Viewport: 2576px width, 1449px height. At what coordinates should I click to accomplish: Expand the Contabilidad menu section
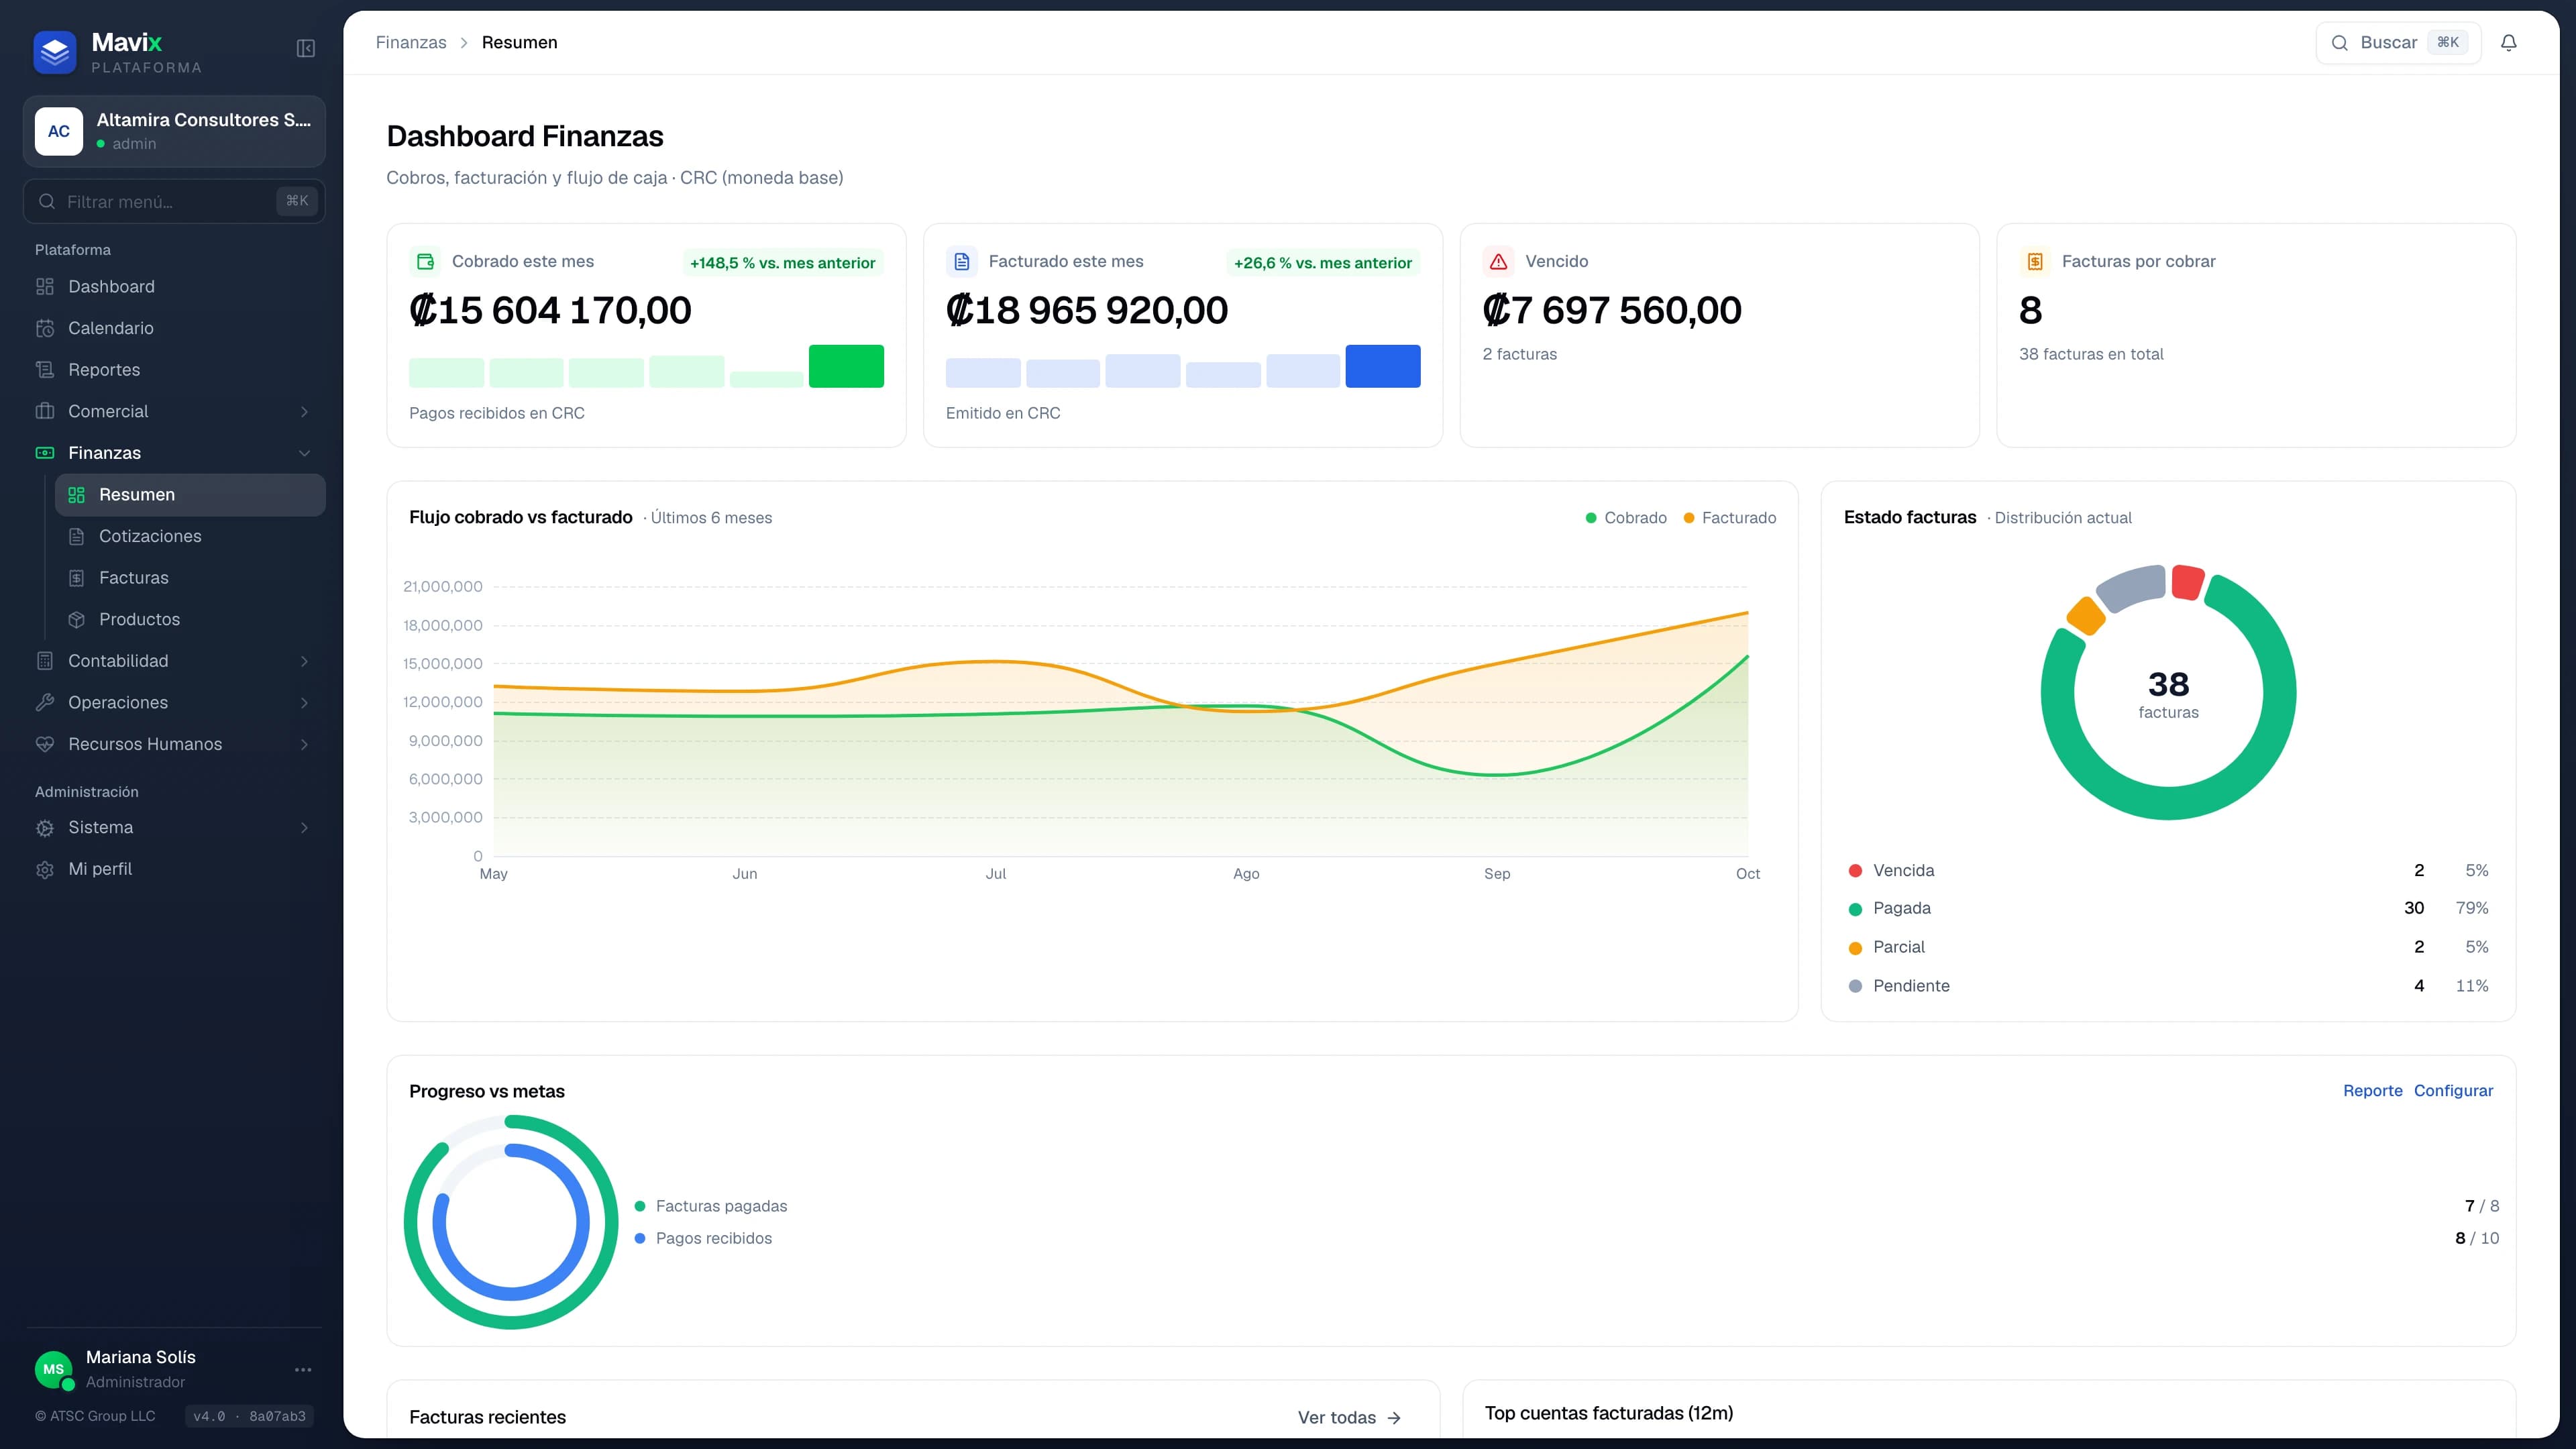pos(174,661)
